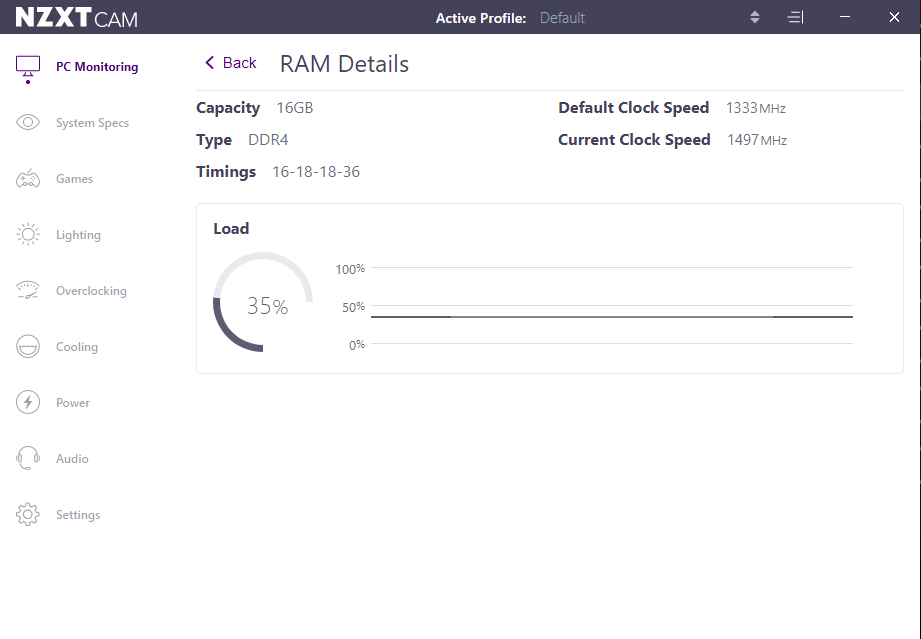921x639 pixels.
Task: Open the System Specs section label
Action: coord(92,123)
